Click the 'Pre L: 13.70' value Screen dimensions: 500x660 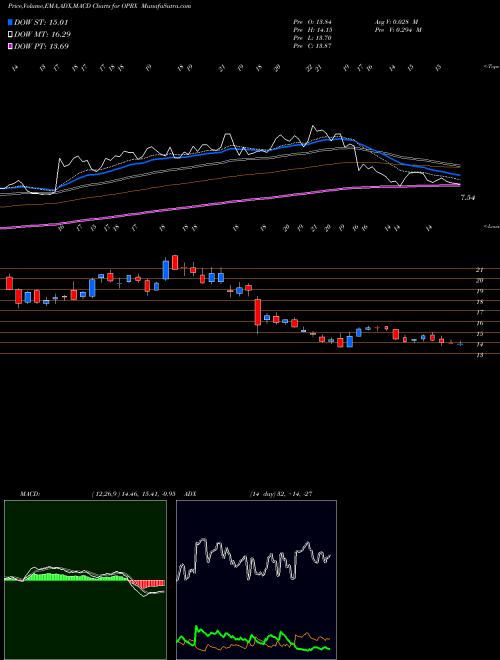[313, 38]
